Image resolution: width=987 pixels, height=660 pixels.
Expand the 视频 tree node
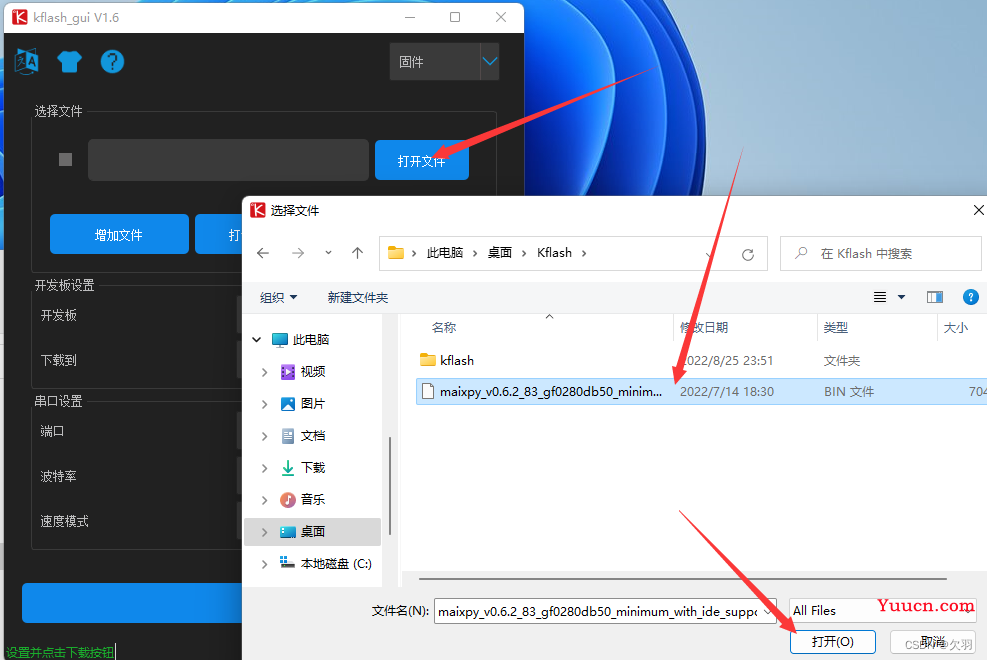264,372
